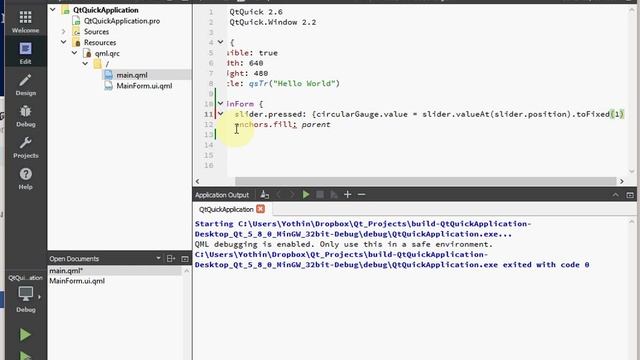Open MainForm.ui.qml in the project tree
Image resolution: width=640 pixels, height=360 pixels.
[x=144, y=86]
